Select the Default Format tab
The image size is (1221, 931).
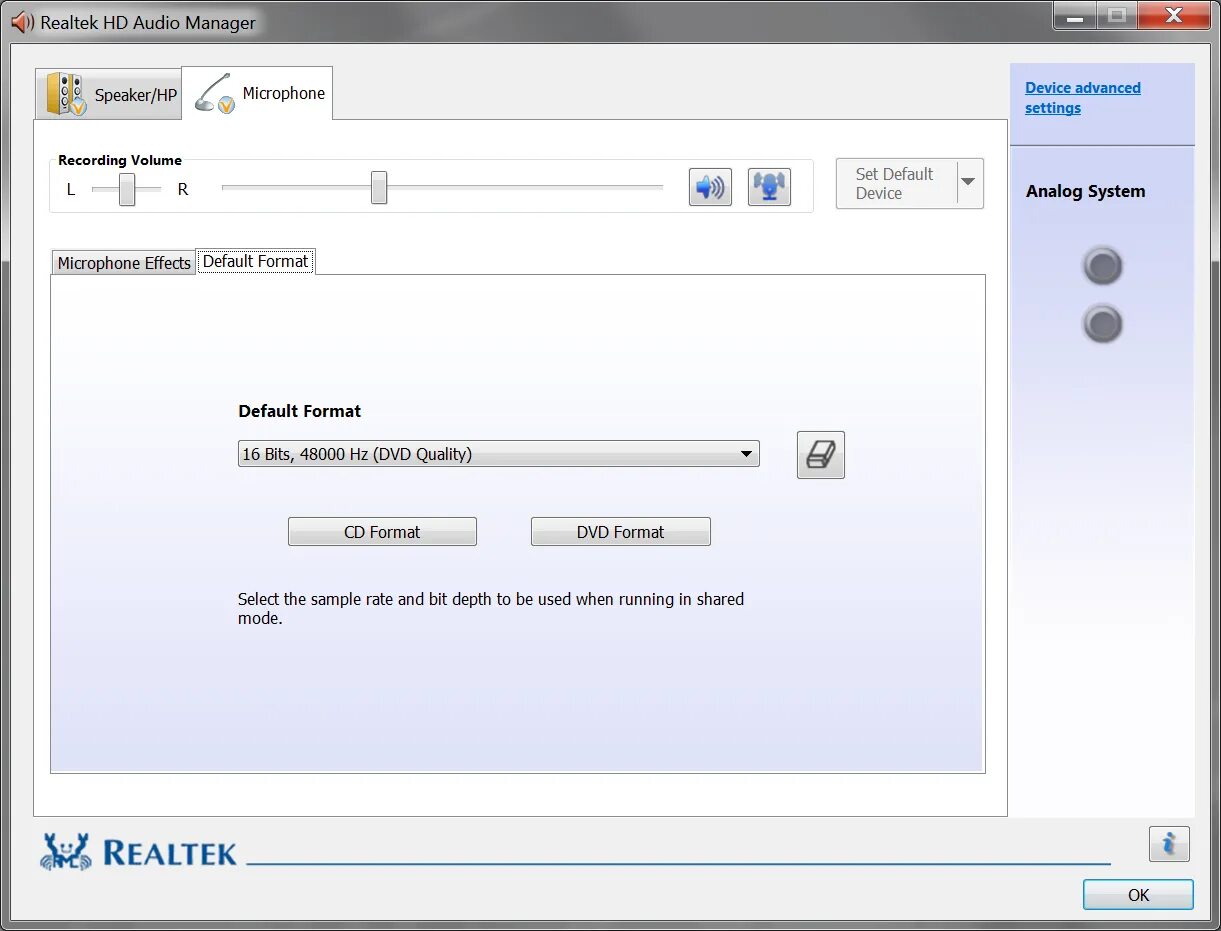pos(256,261)
